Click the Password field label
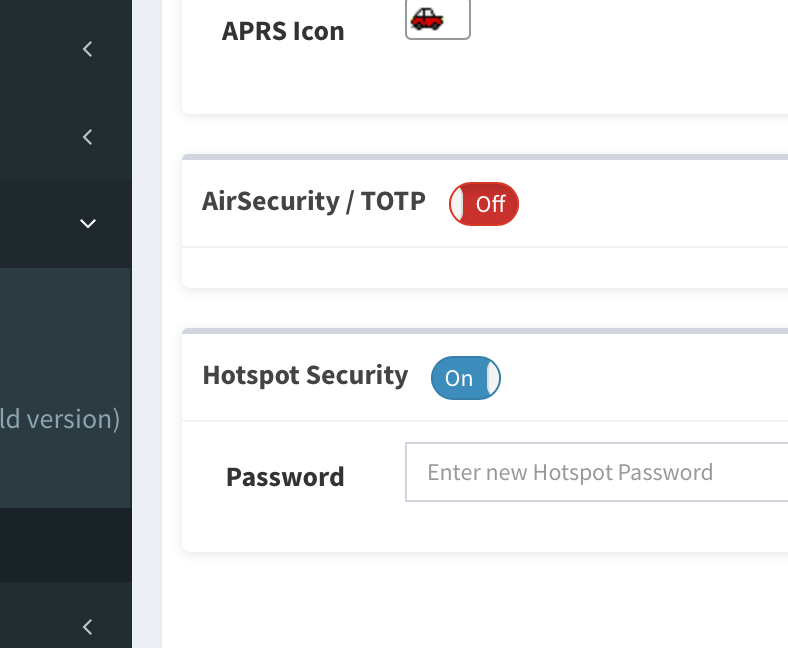Image resolution: width=788 pixels, height=648 pixels. point(285,477)
